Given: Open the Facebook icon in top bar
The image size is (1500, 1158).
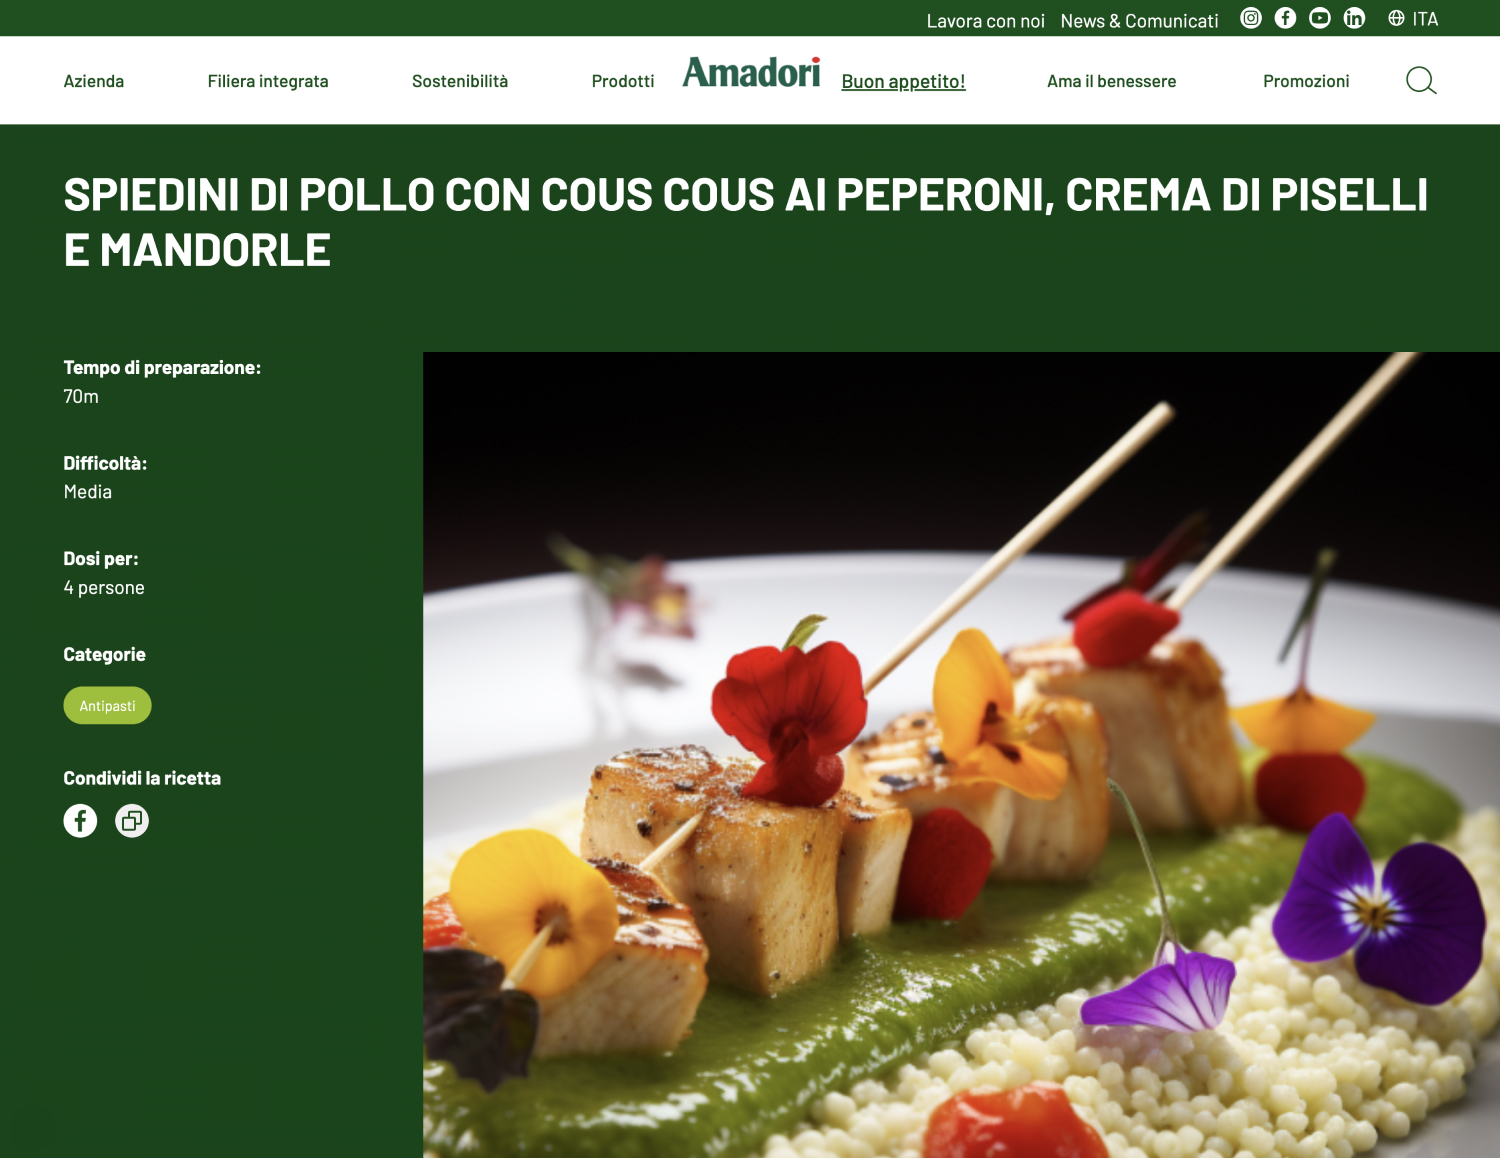Looking at the screenshot, I should pos(1286,18).
